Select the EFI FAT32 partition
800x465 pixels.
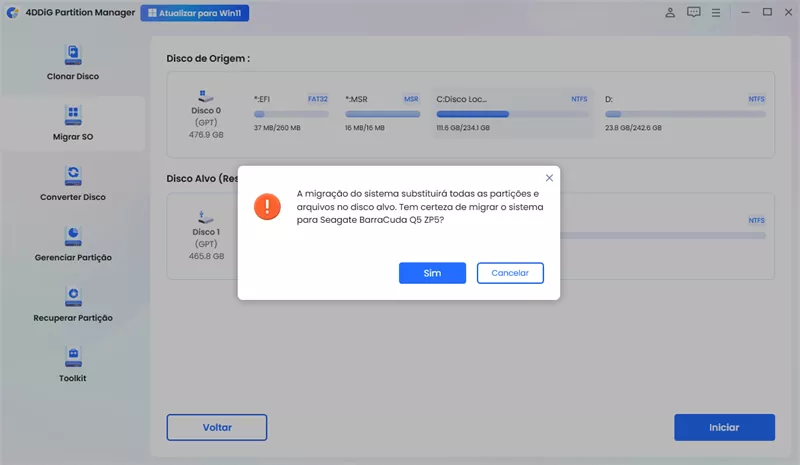(x=292, y=114)
